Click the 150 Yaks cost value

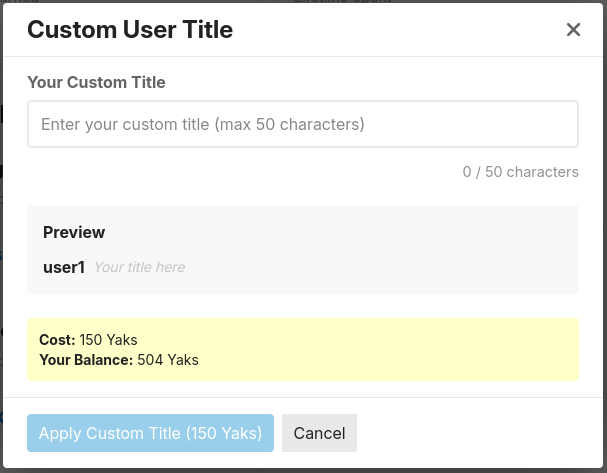[x=108, y=340]
